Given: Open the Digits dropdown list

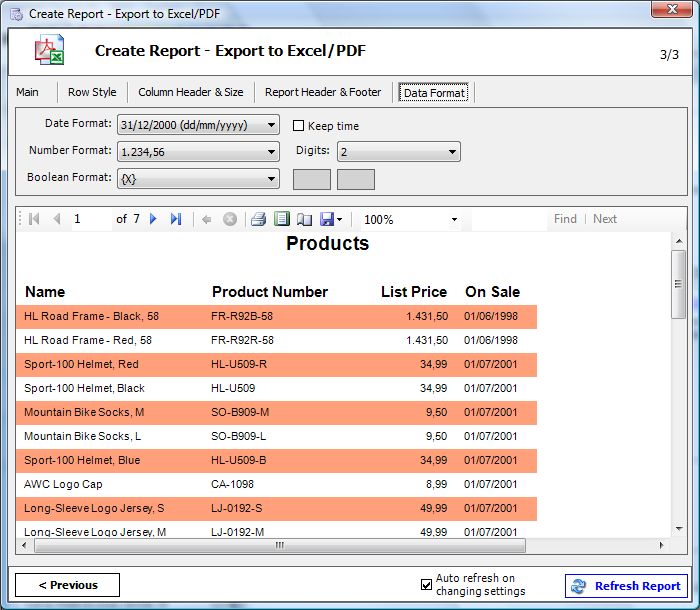Looking at the screenshot, I should [x=399, y=152].
